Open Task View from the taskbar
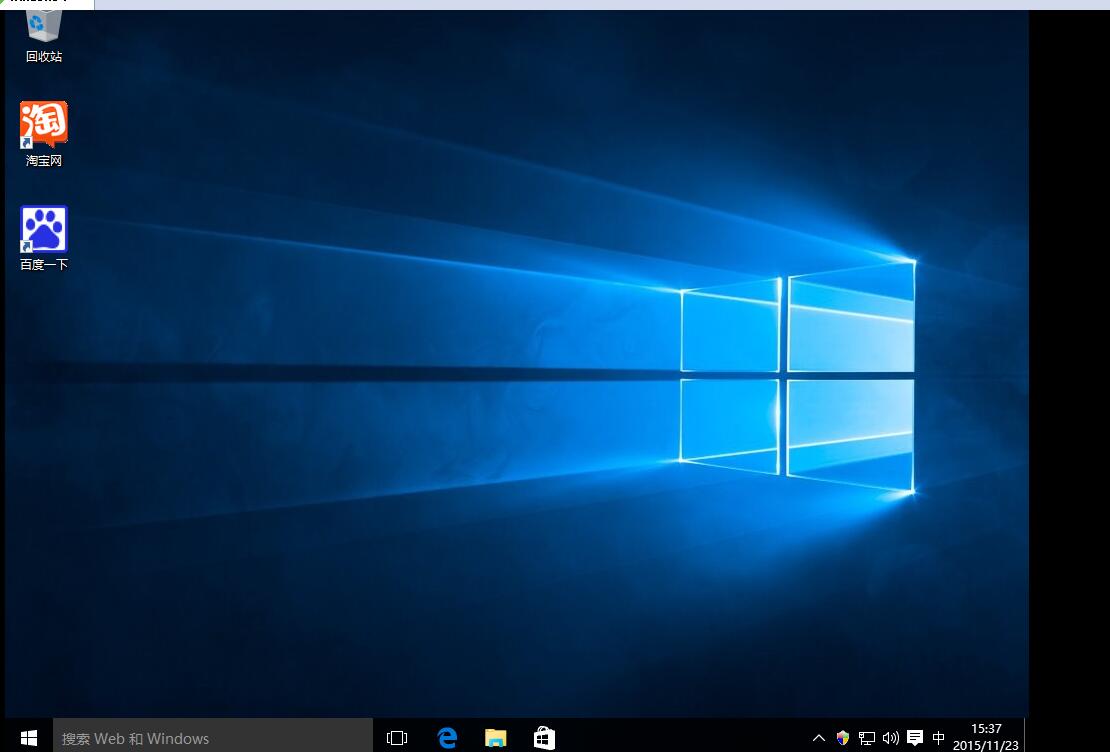The width and height of the screenshot is (1110, 752). pos(397,738)
